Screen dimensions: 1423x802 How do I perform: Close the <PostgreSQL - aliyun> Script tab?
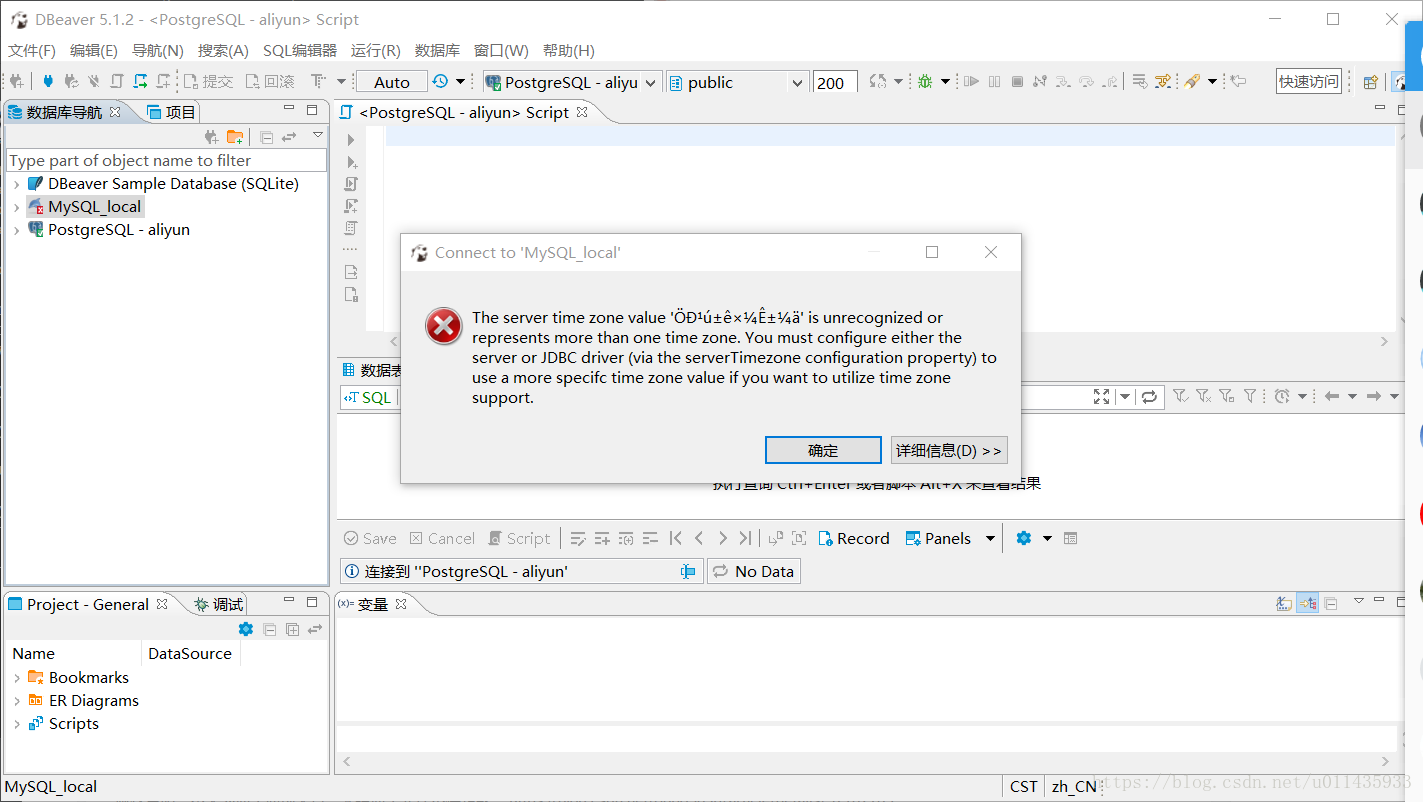(582, 112)
